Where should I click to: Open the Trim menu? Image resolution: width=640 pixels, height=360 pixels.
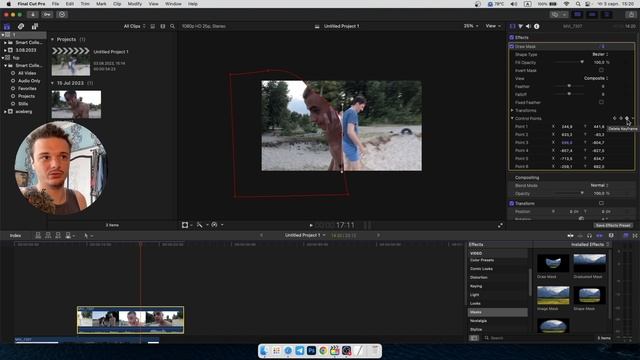85,4
